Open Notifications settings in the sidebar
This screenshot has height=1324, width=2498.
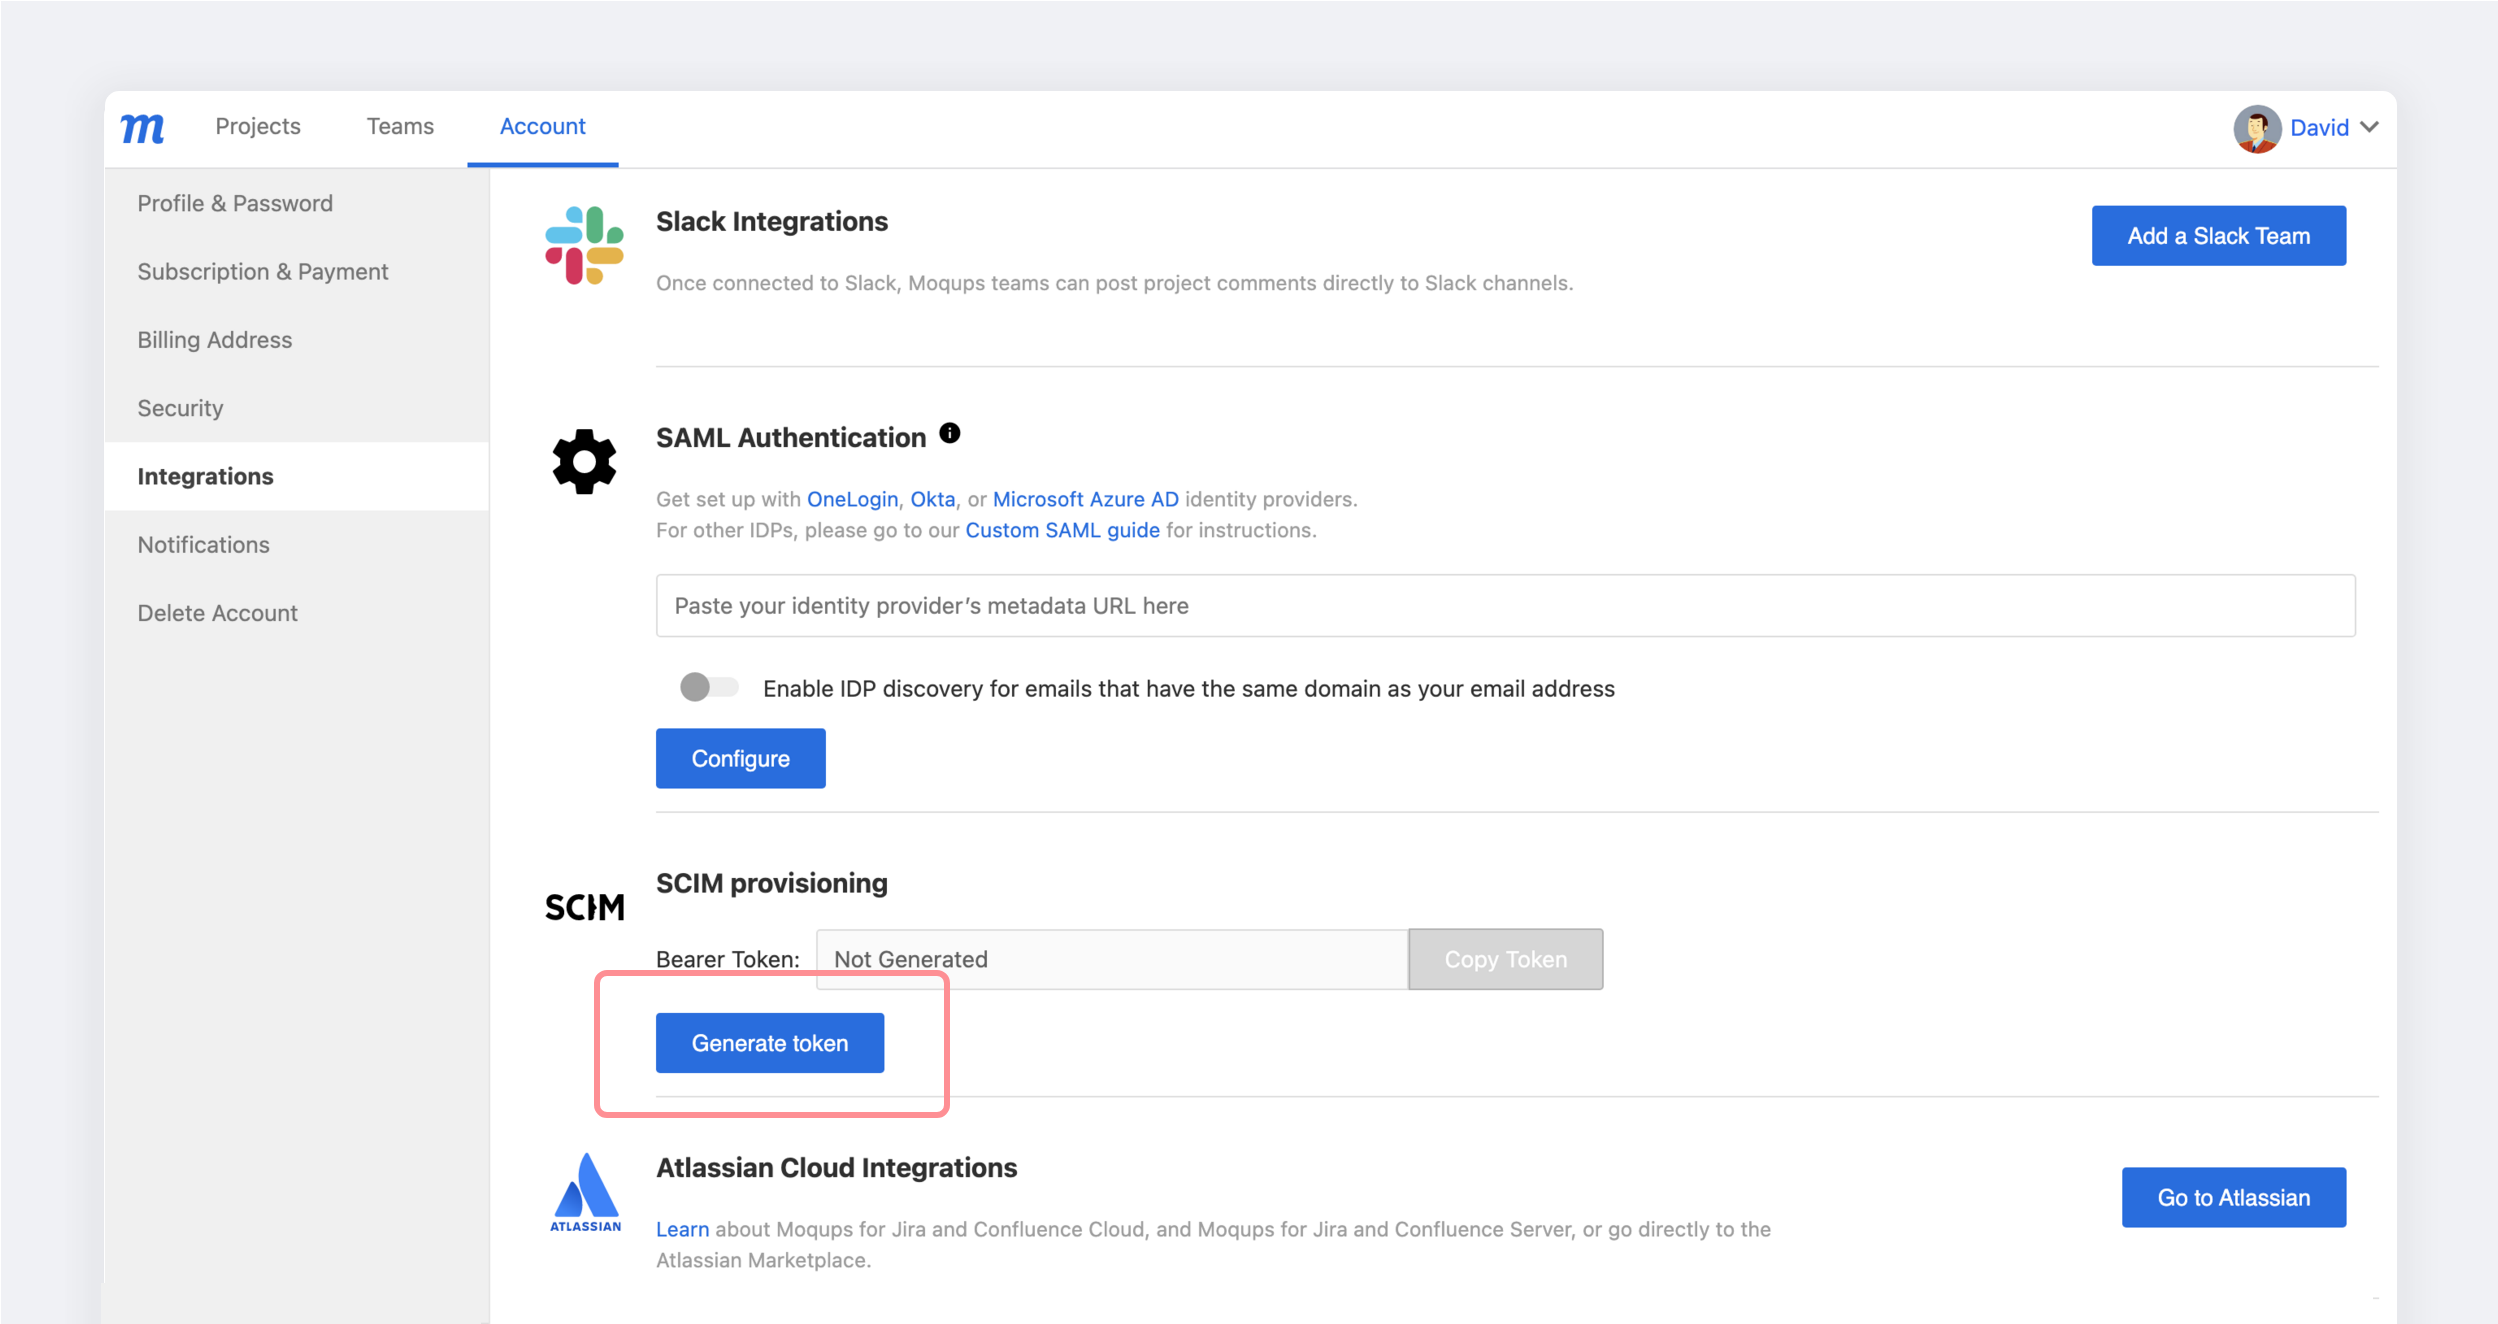(203, 545)
